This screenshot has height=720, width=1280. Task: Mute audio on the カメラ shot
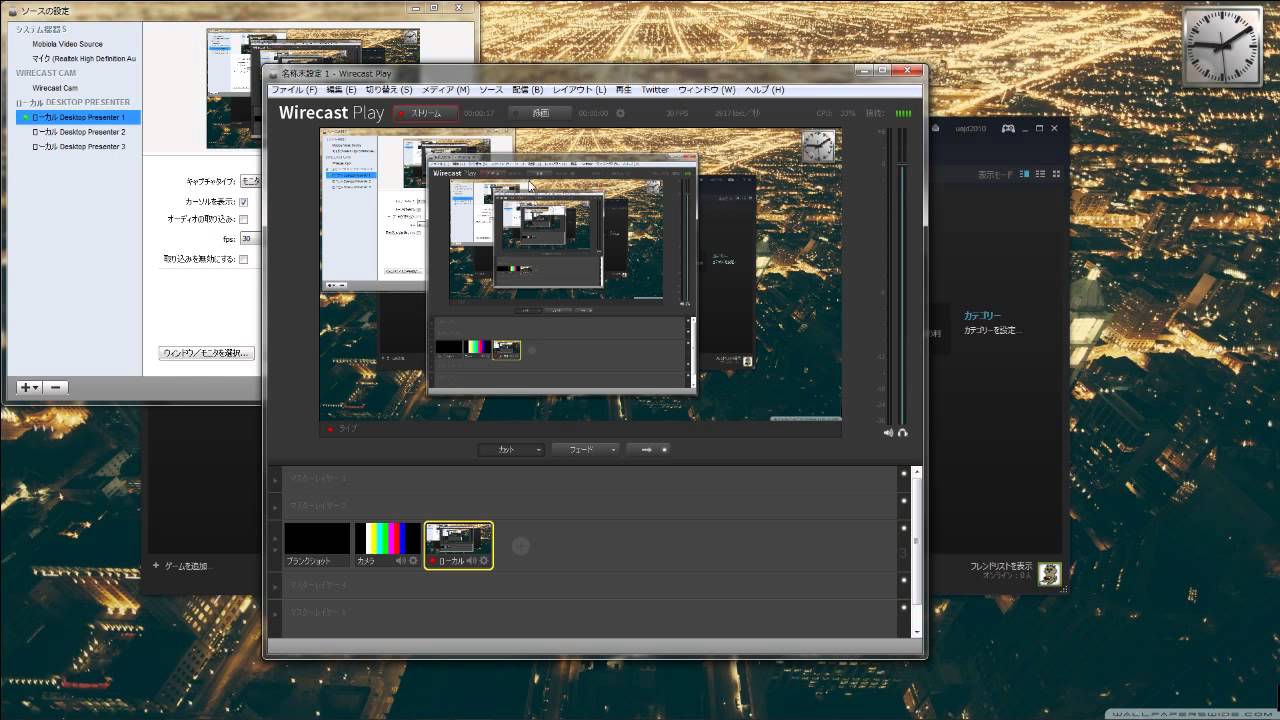tap(401, 561)
